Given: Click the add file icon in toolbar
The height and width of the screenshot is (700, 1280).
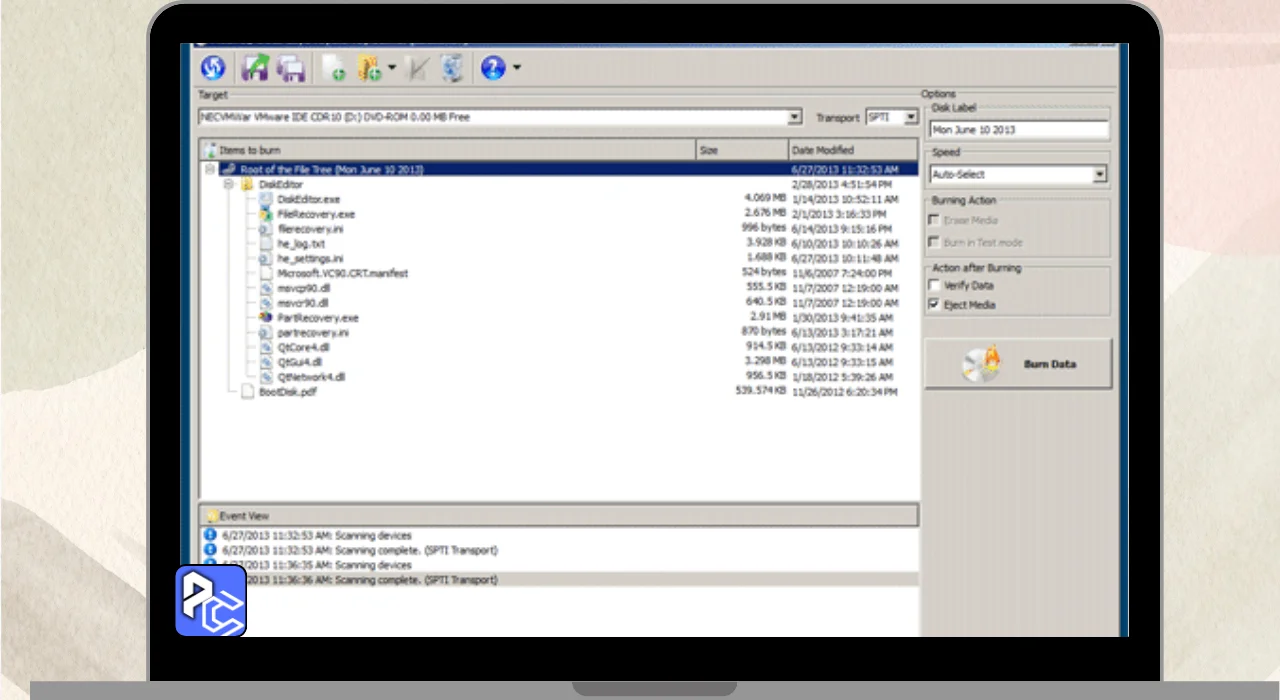Looking at the screenshot, I should 334,68.
